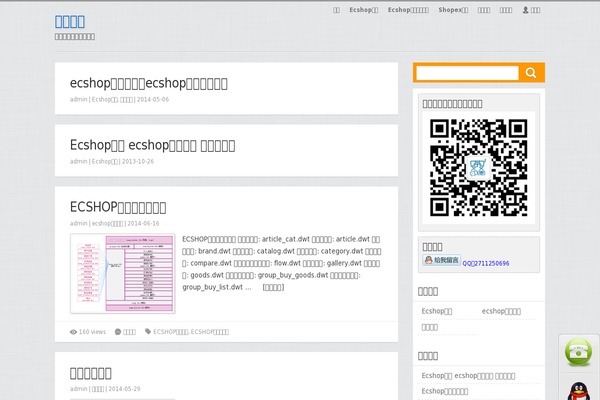Click the pink template diagram thumbnail

pyautogui.click(x=122, y=273)
